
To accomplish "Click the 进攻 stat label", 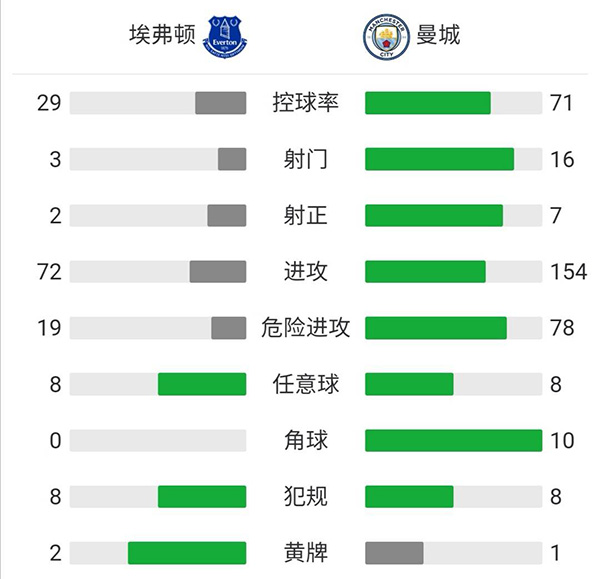I will [x=306, y=271].
